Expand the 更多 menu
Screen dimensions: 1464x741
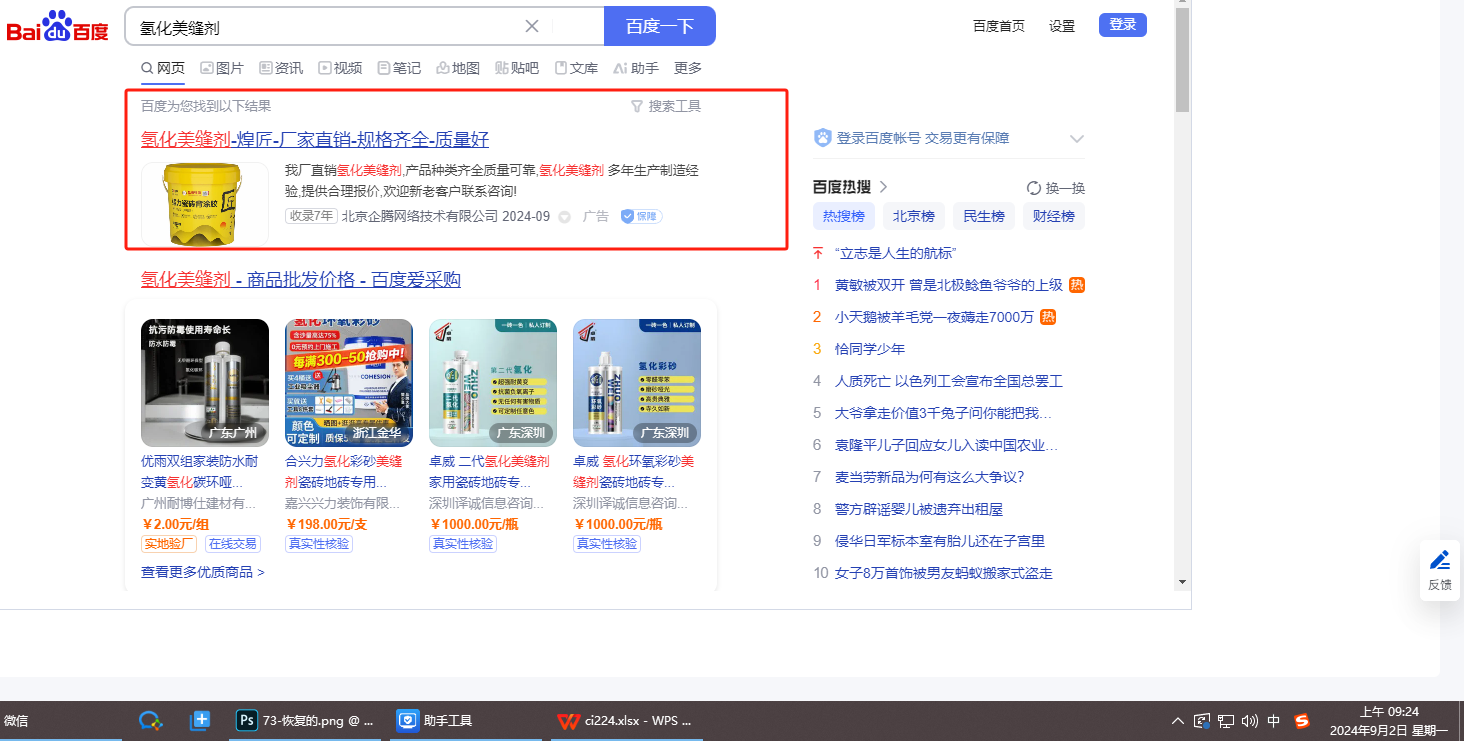click(x=688, y=68)
